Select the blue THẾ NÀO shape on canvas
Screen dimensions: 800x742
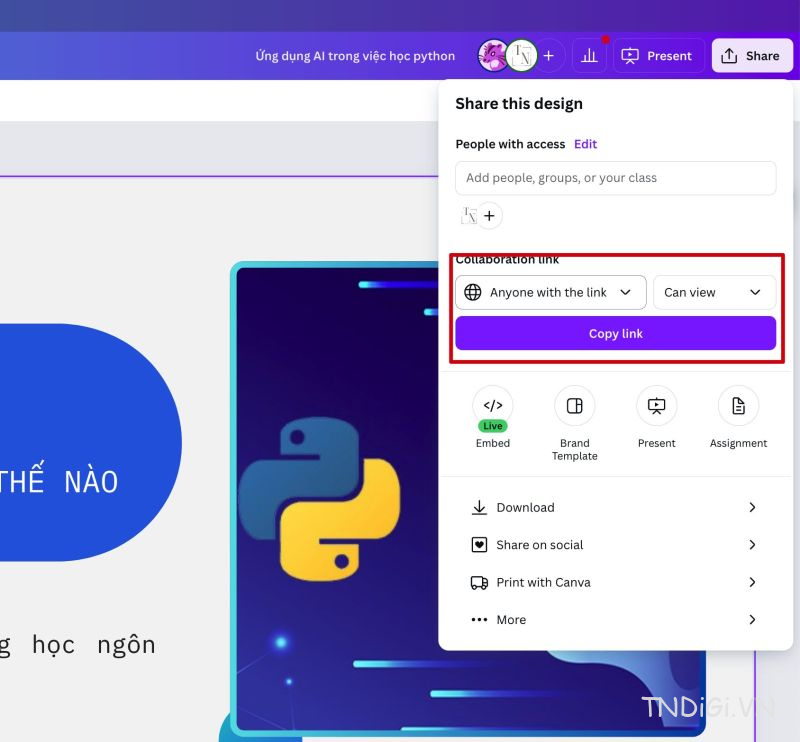click(x=91, y=442)
